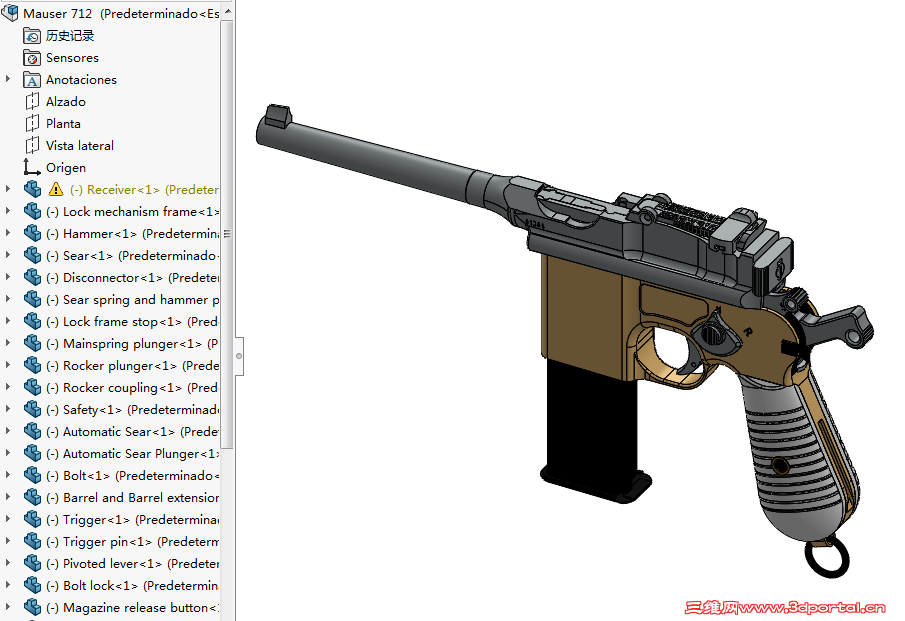
Task: Click the Magazine release button part icon
Action: 32,607
